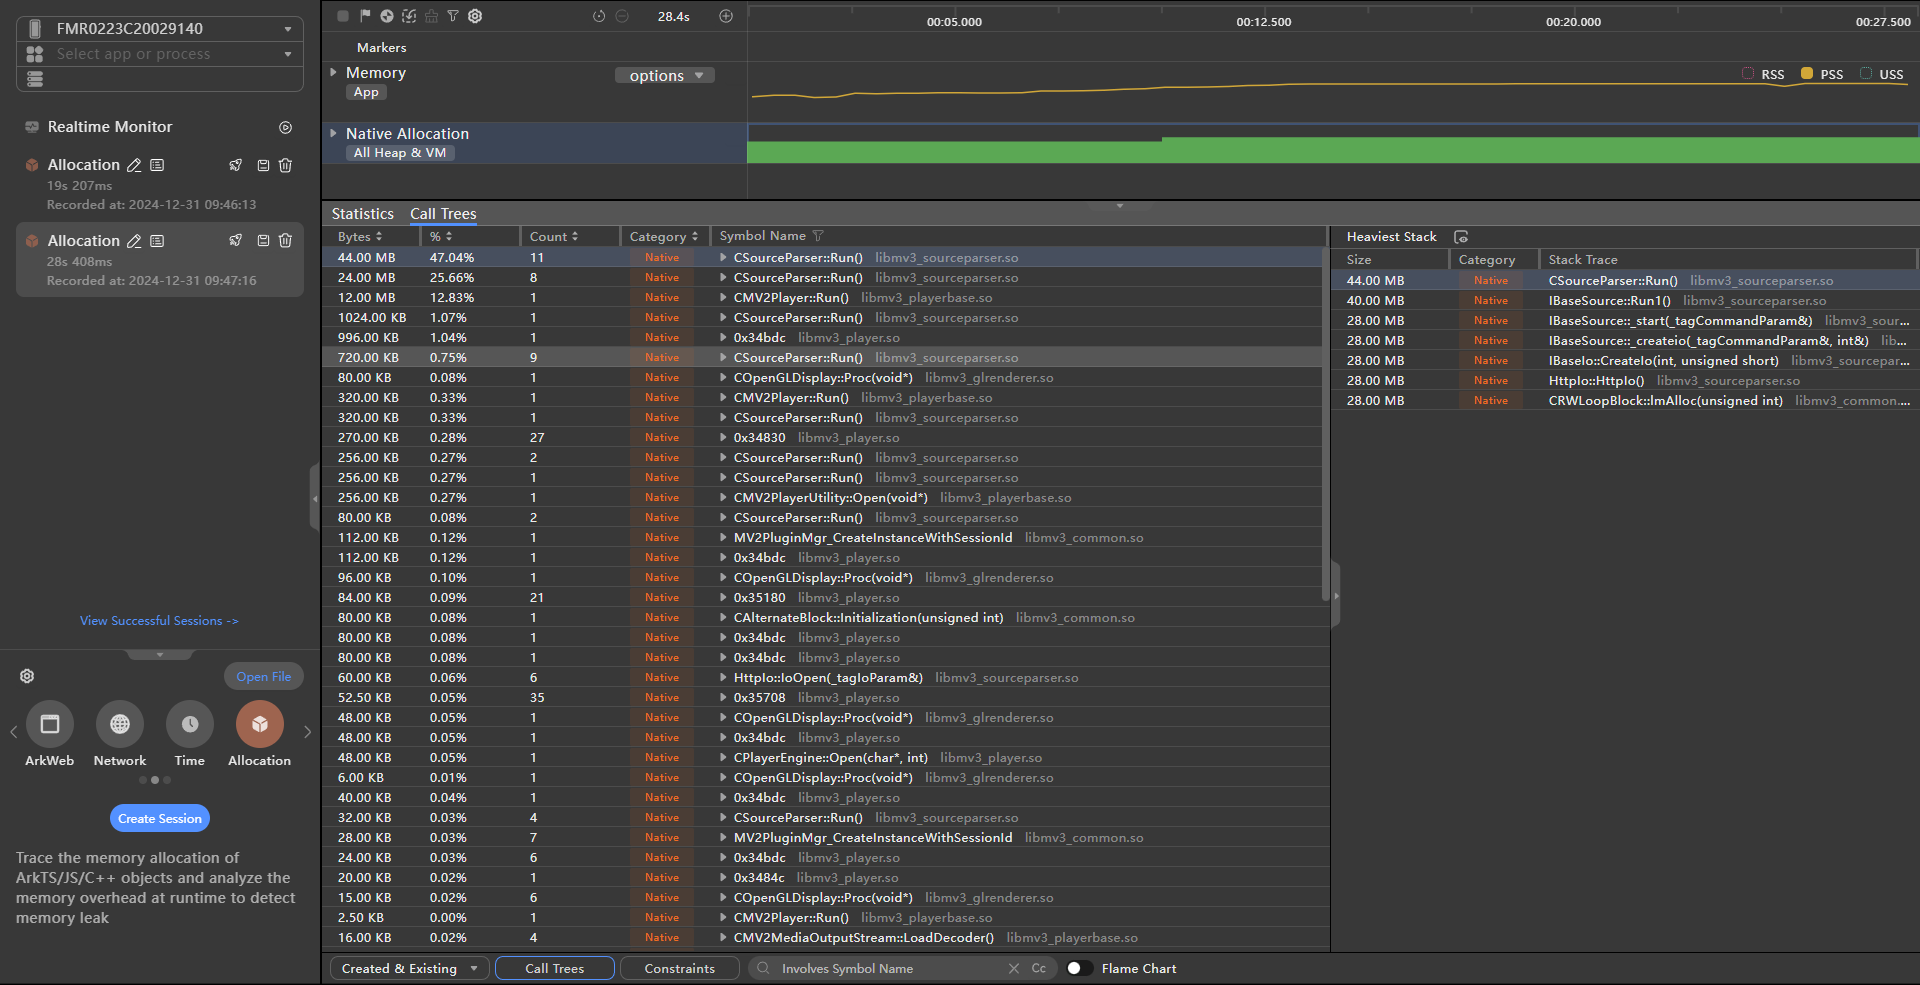Select the All Heap & VM tag

pos(400,153)
